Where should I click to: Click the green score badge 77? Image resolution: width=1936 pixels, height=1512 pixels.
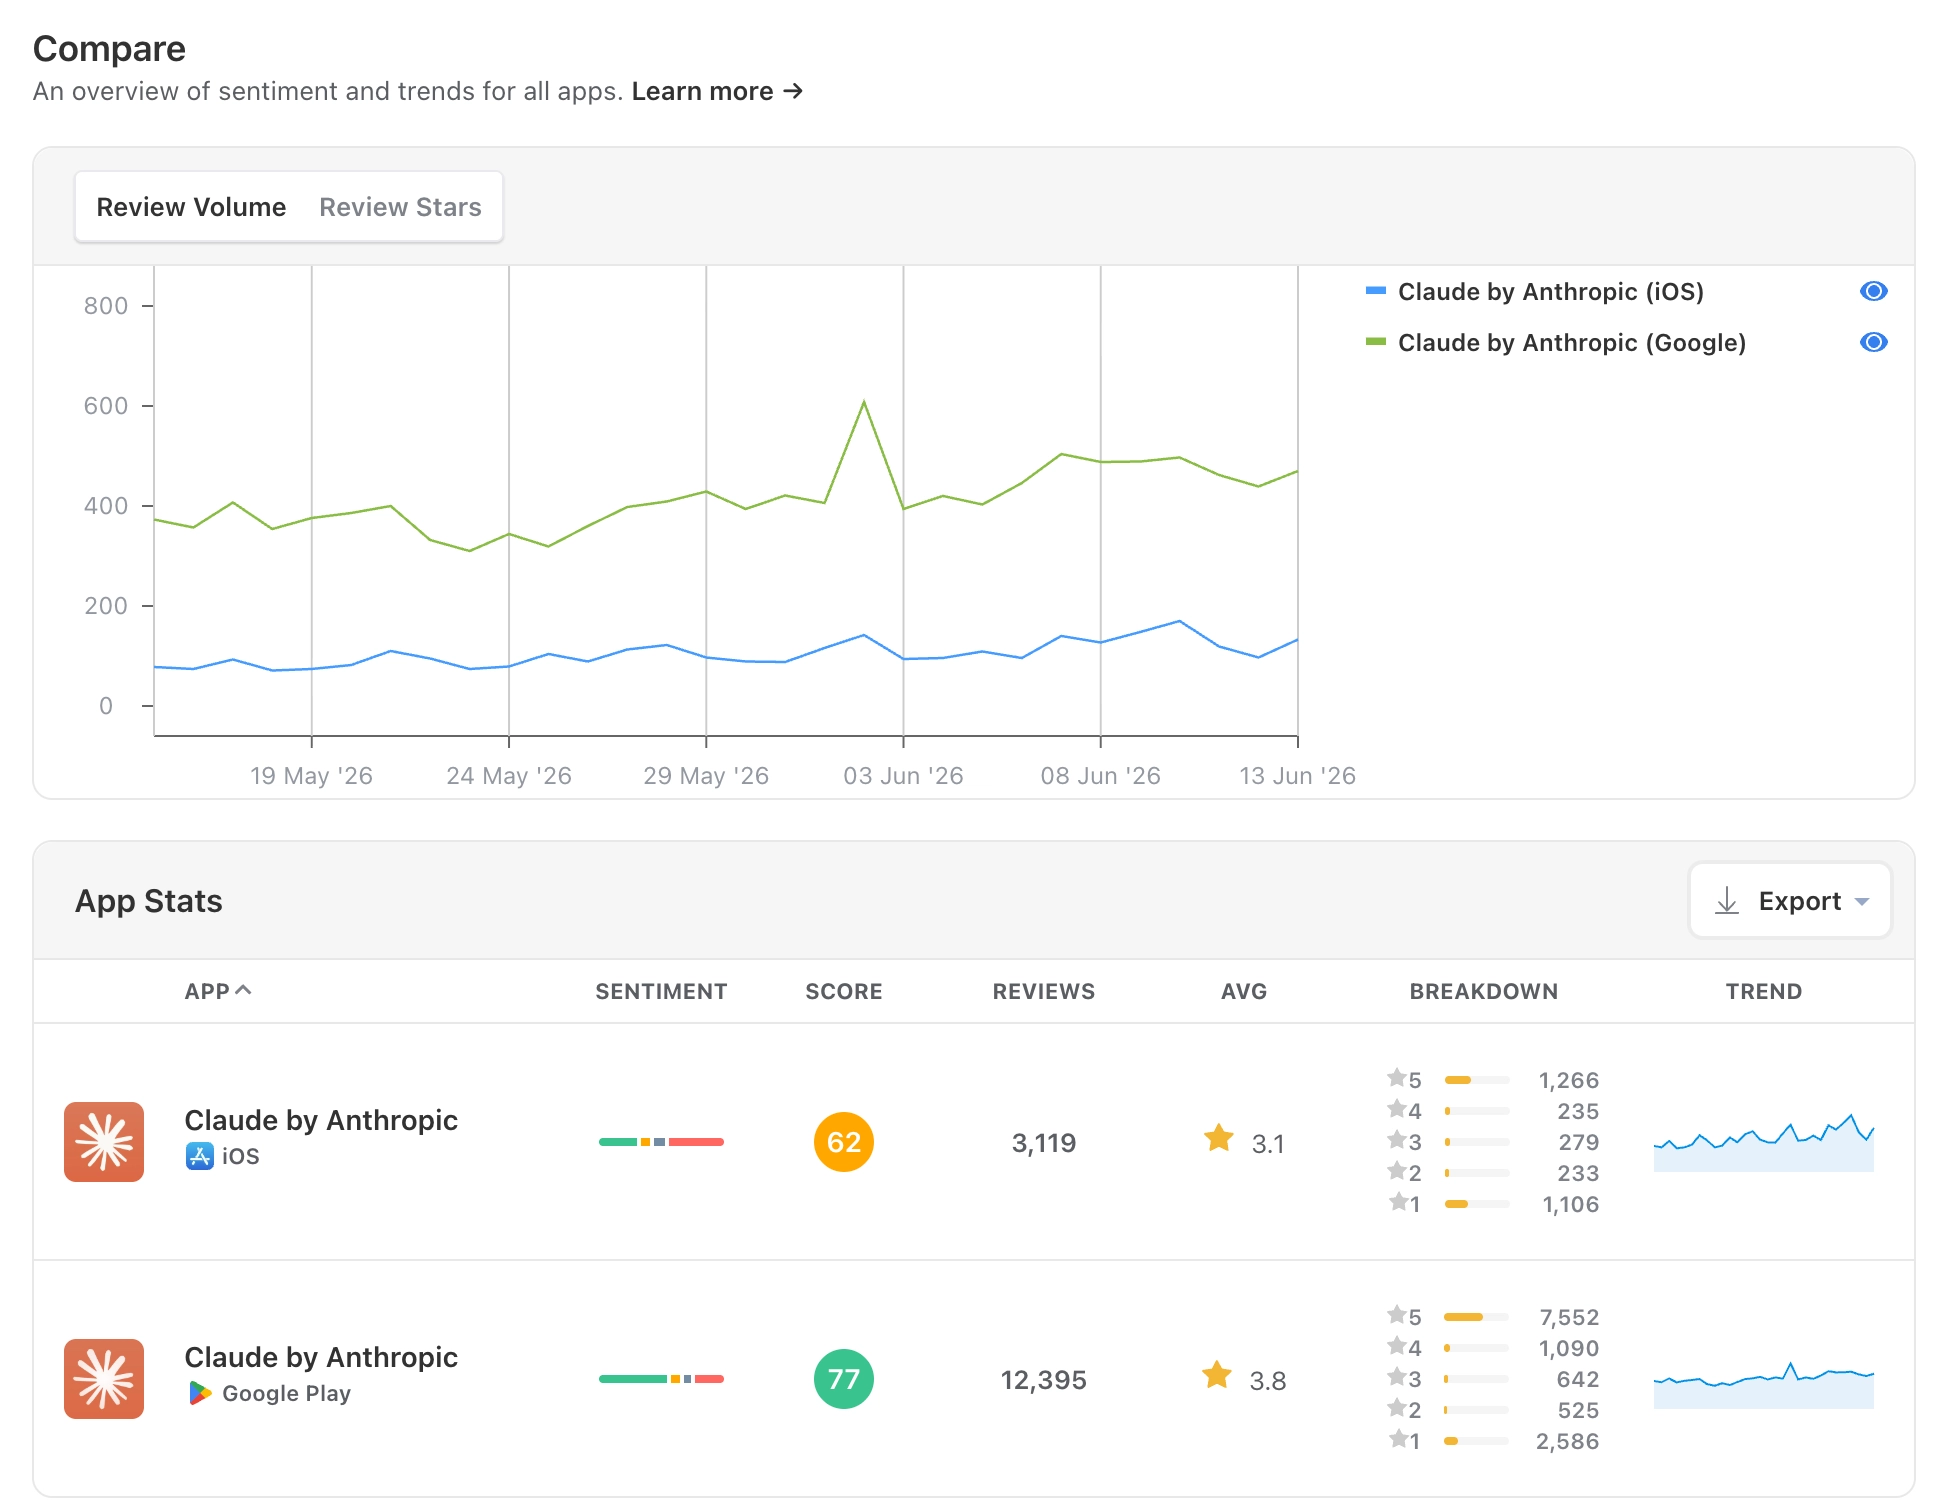[844, 1379]
